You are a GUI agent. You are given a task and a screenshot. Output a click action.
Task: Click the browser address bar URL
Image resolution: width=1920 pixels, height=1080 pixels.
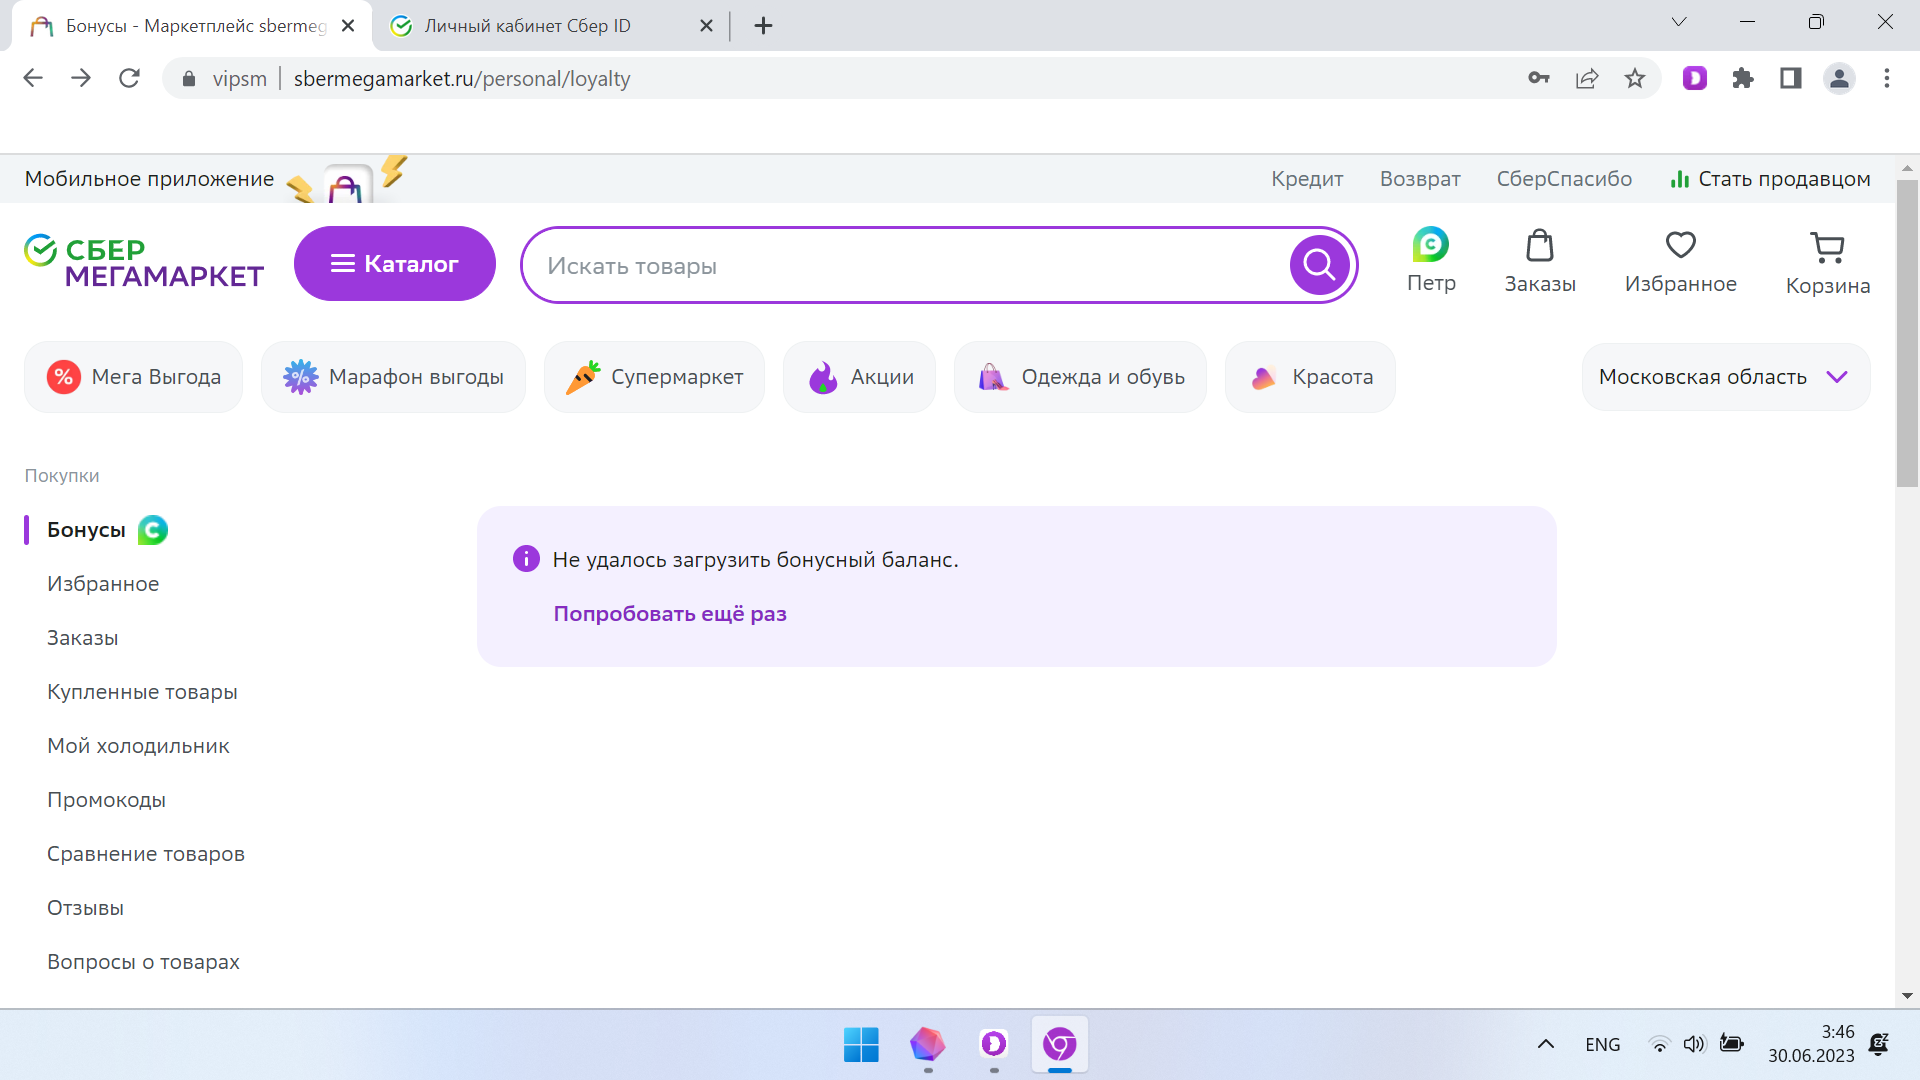pyautogui.click(x=462, y=78)
